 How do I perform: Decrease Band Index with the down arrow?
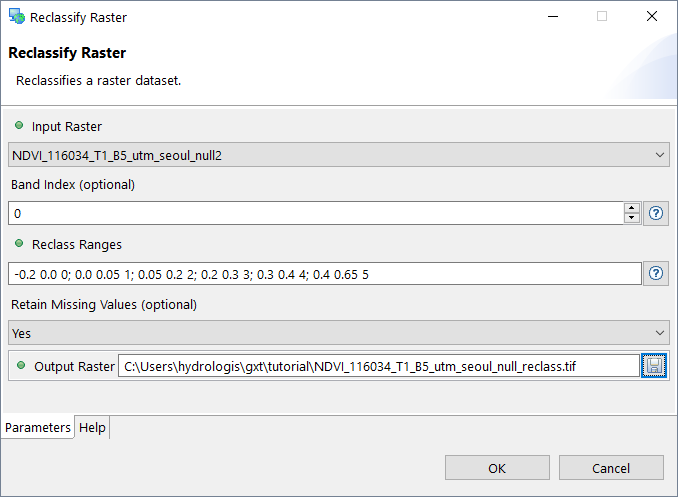pyautogui.click(x=631, y=218)
